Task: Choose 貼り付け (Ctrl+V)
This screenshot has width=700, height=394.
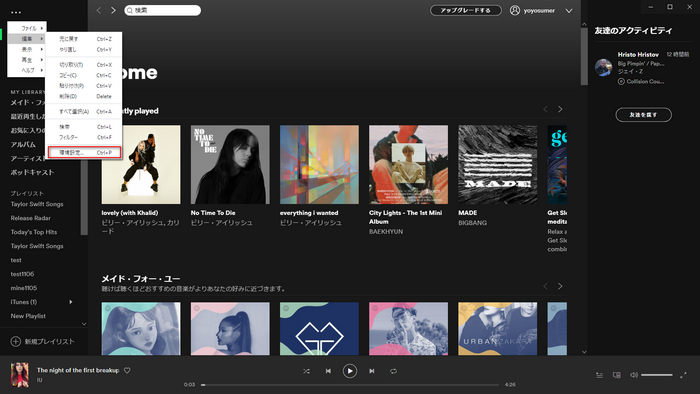Action: tap(84, 86)
